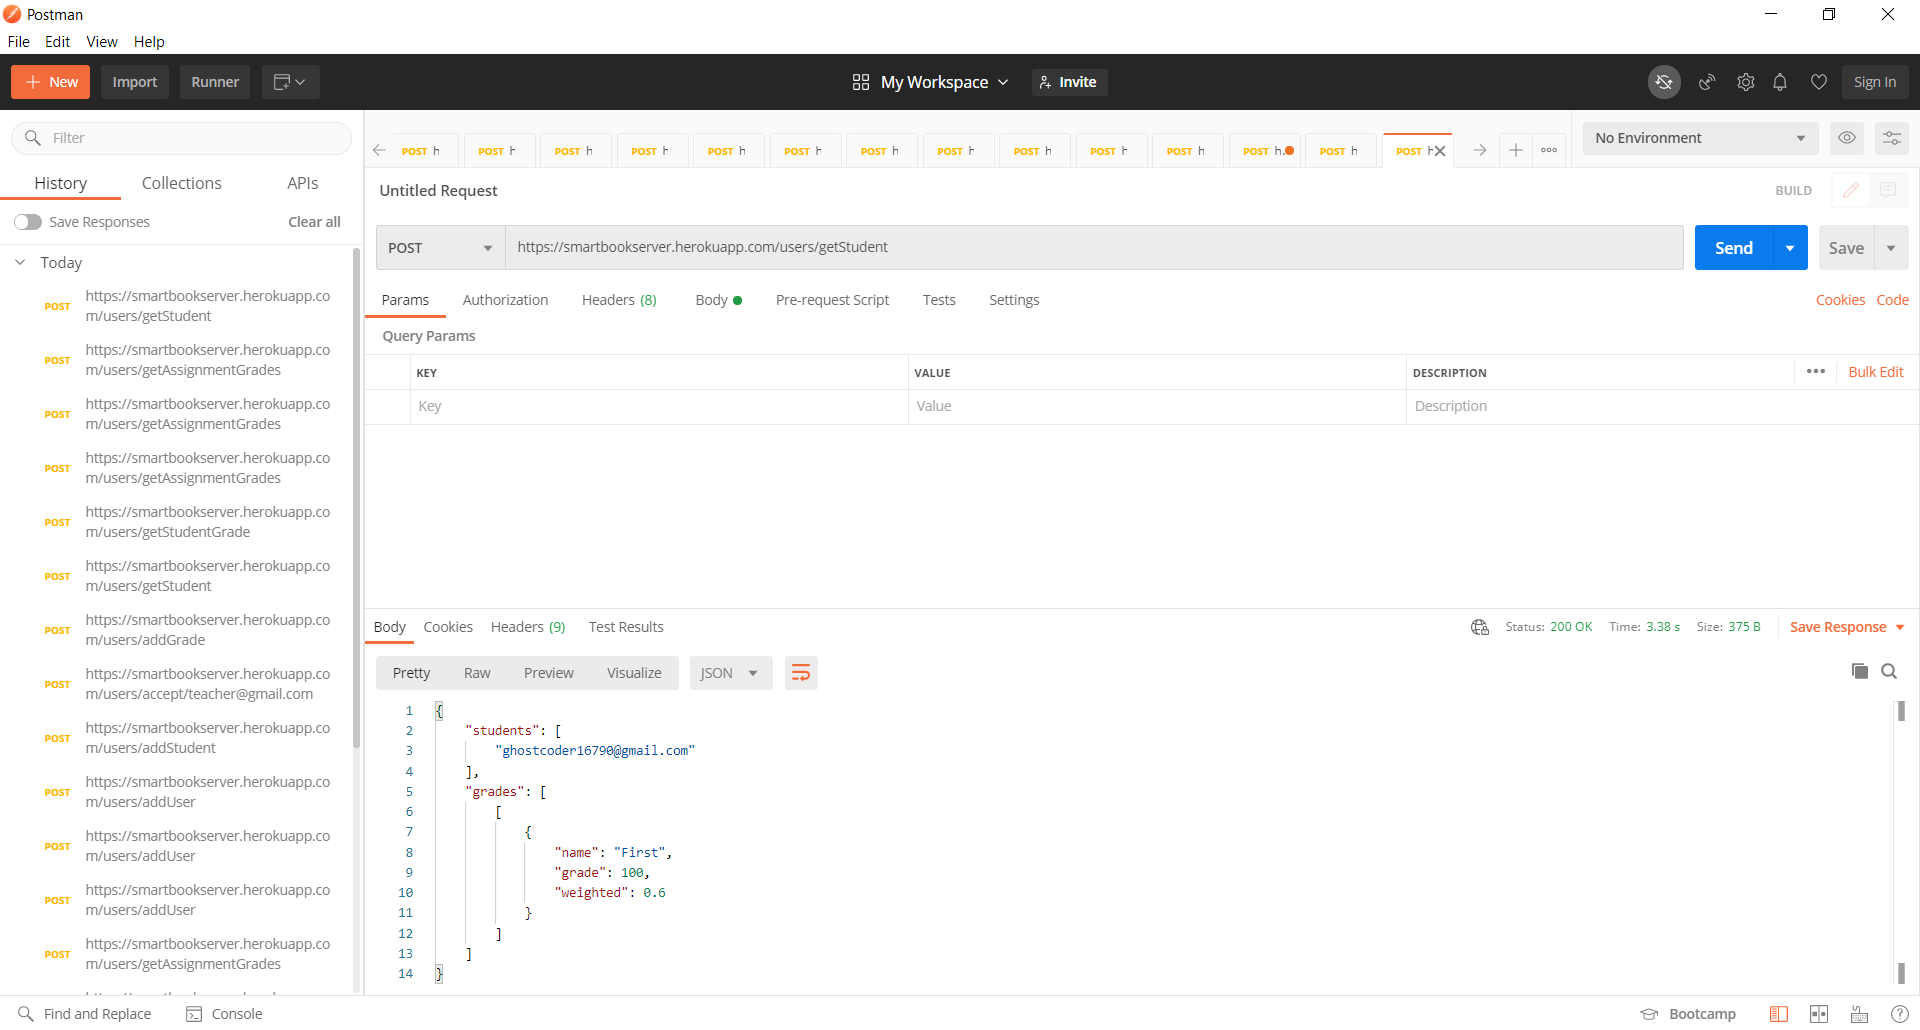Open the response Test Results tab
Image resolution: width=1920 pixels, height=1030 pixels.
(x=626, y=627)
